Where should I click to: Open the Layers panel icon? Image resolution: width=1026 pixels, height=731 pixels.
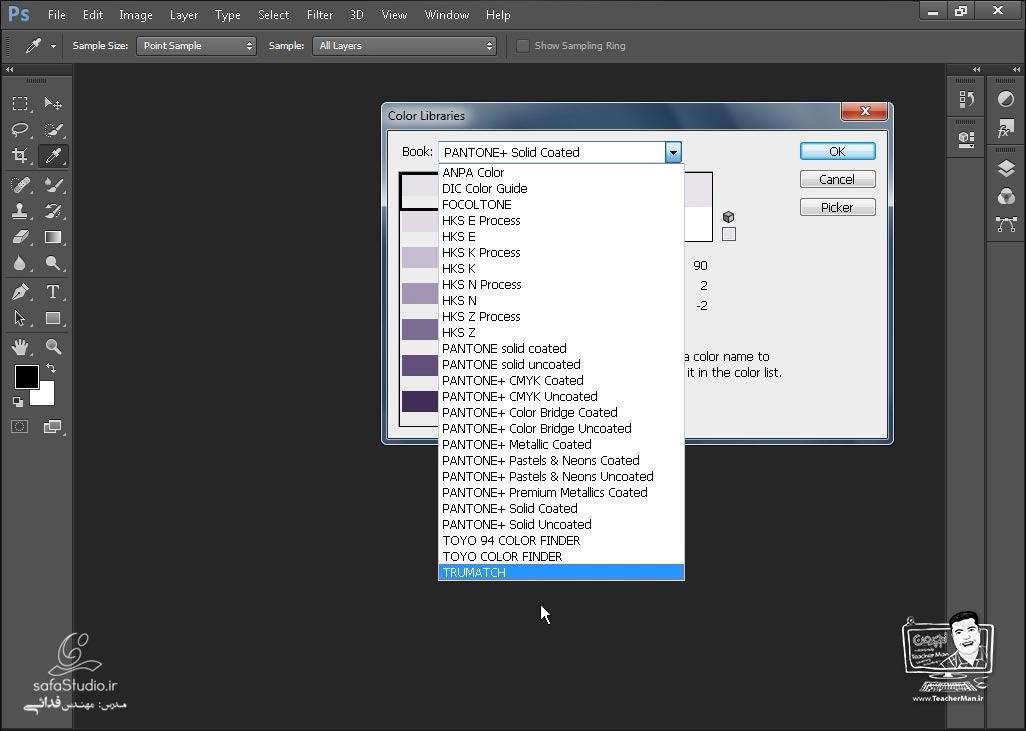pos(1006,168)
